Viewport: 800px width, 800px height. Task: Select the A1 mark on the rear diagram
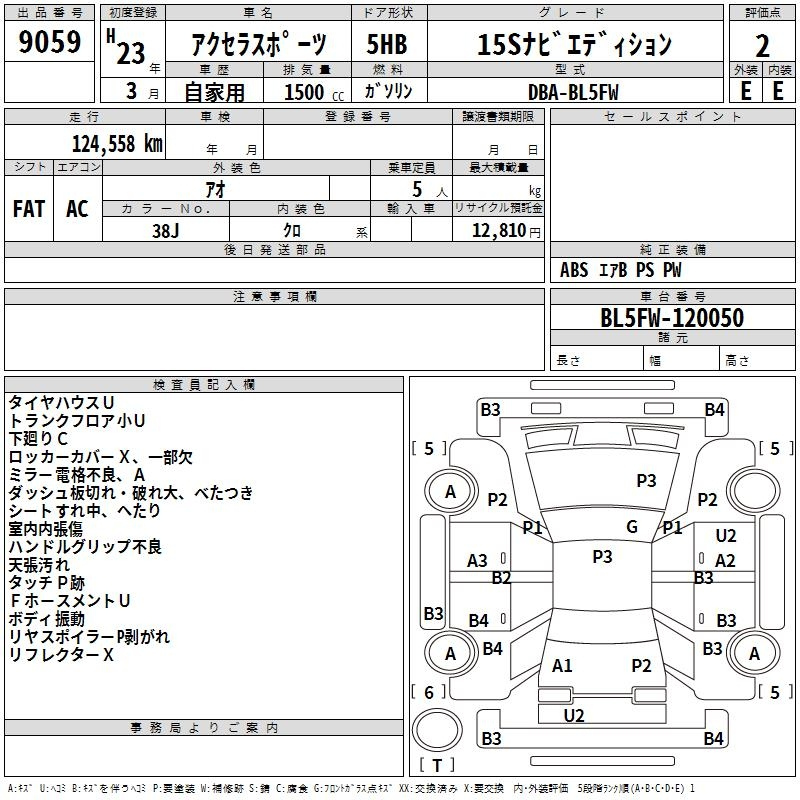pyautogui.click(x=562, y=666)
